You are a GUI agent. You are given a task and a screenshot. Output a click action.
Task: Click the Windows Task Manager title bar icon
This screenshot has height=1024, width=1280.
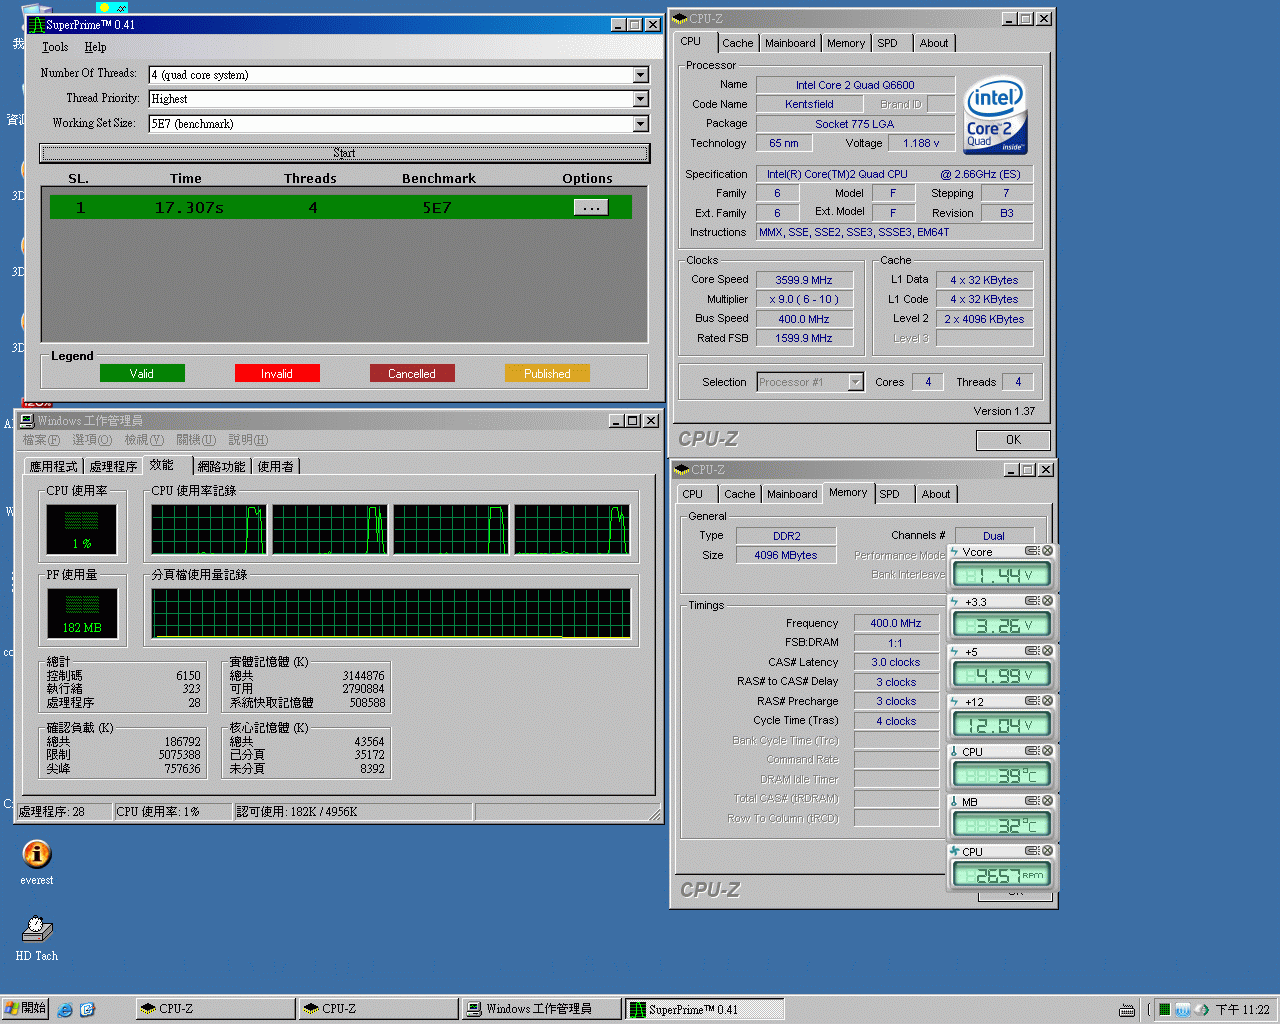point(27,421)
